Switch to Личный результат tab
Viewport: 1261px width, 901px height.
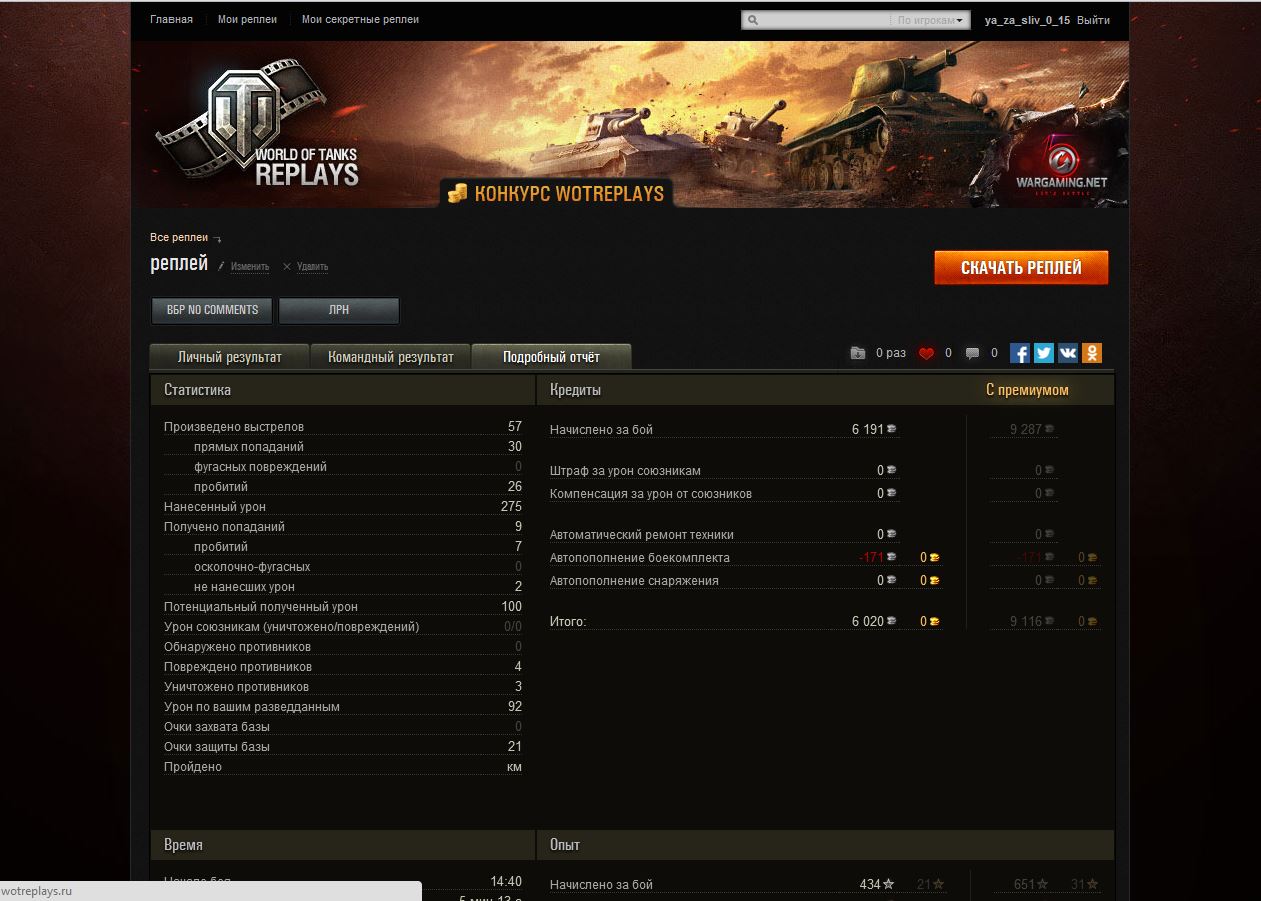click(229, 357)
